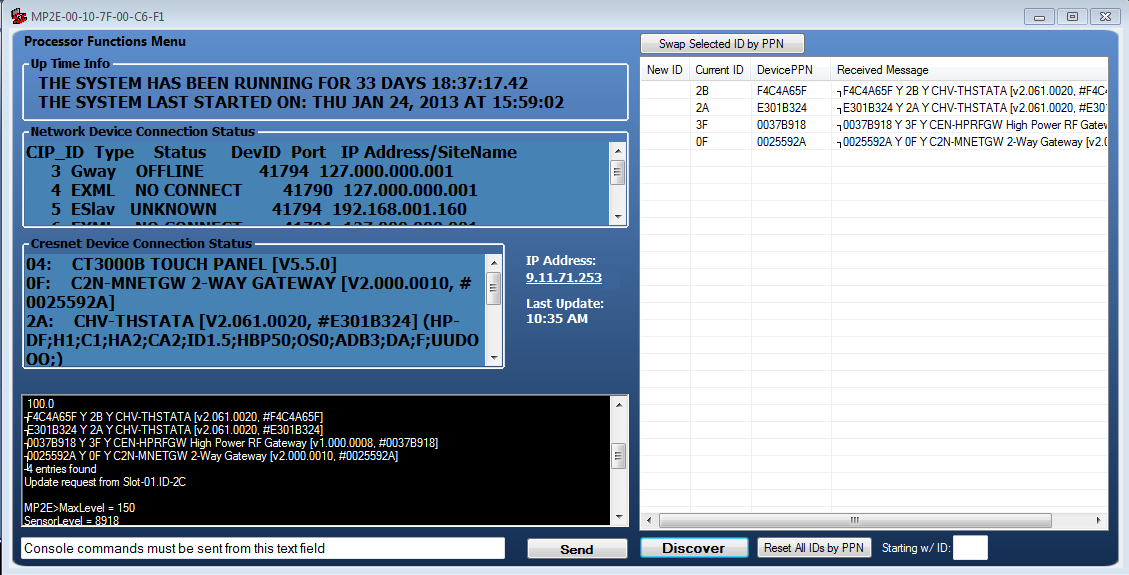Screen dimensions: 1129x575
Task: Click up arrow of console output scrollbar
Action: click(619, 405)
